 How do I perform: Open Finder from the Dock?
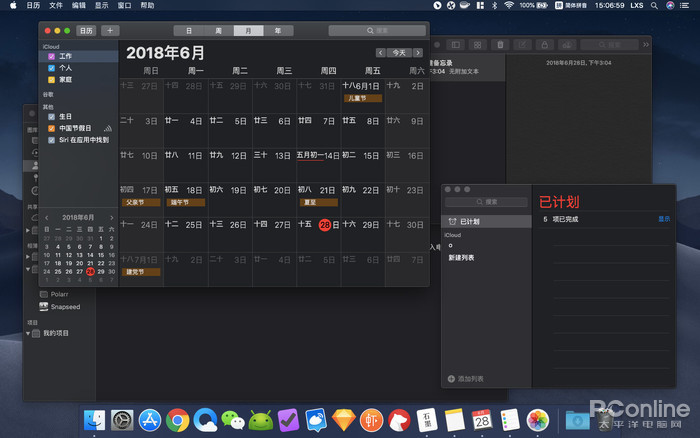(x=94, y=420)
